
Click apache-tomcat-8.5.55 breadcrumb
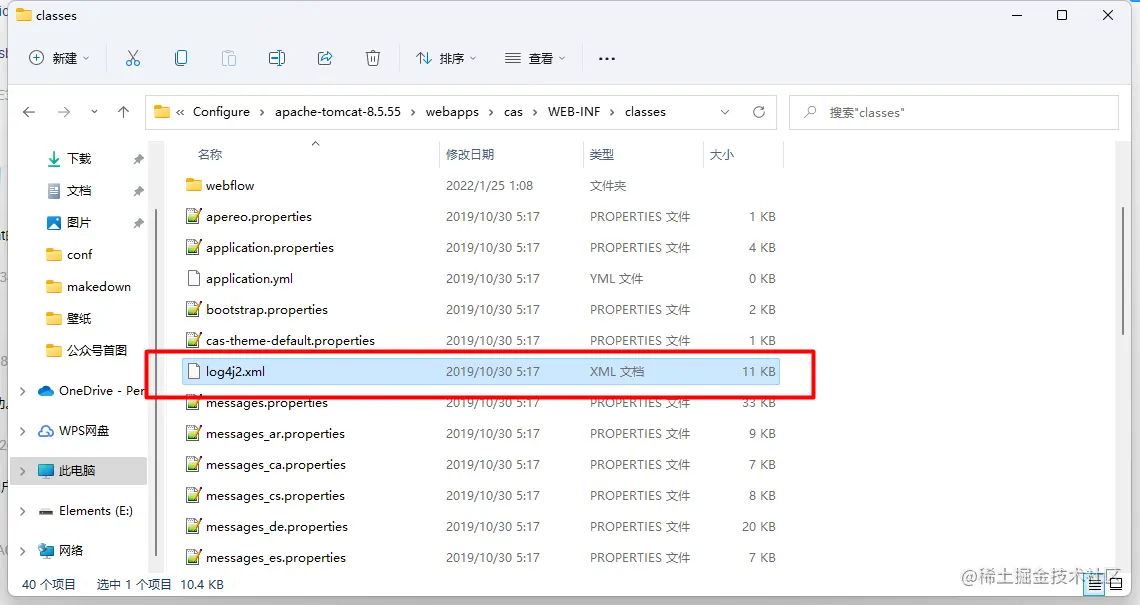click(x=338, y=112)
